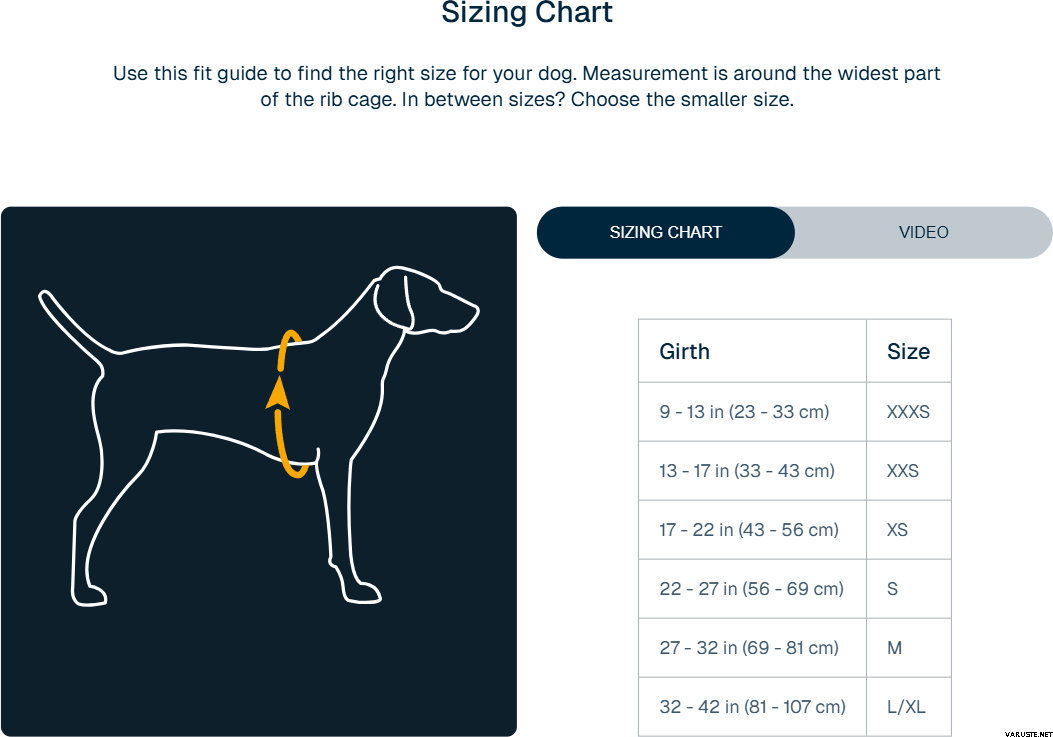Click the 32 - 42 in girth row
The height and width of the screenshot is (737, 1053).
pos(752,706)
